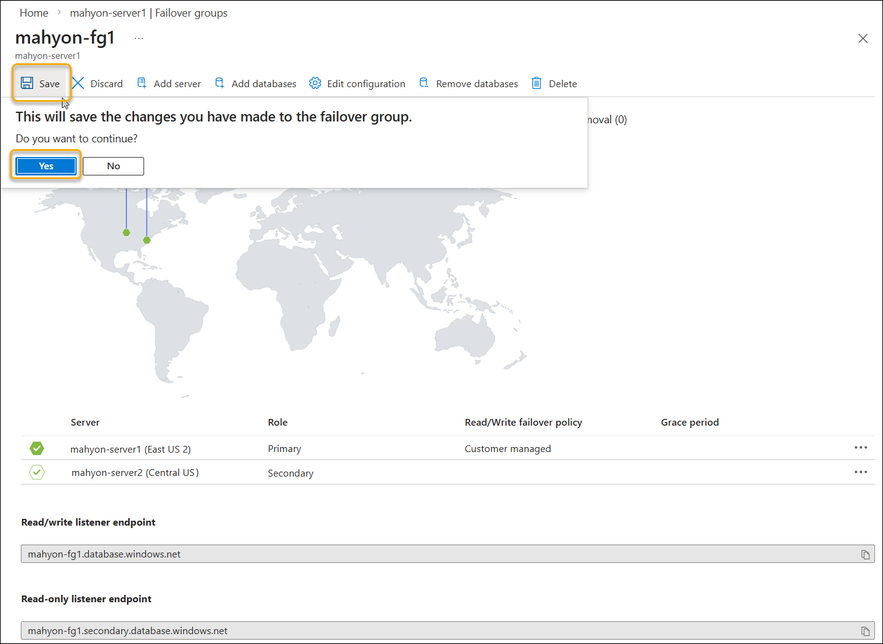The width and height of the screenshot is (883, 644).
Task: Copy the read/write listener endpoint
Action: 865,554
